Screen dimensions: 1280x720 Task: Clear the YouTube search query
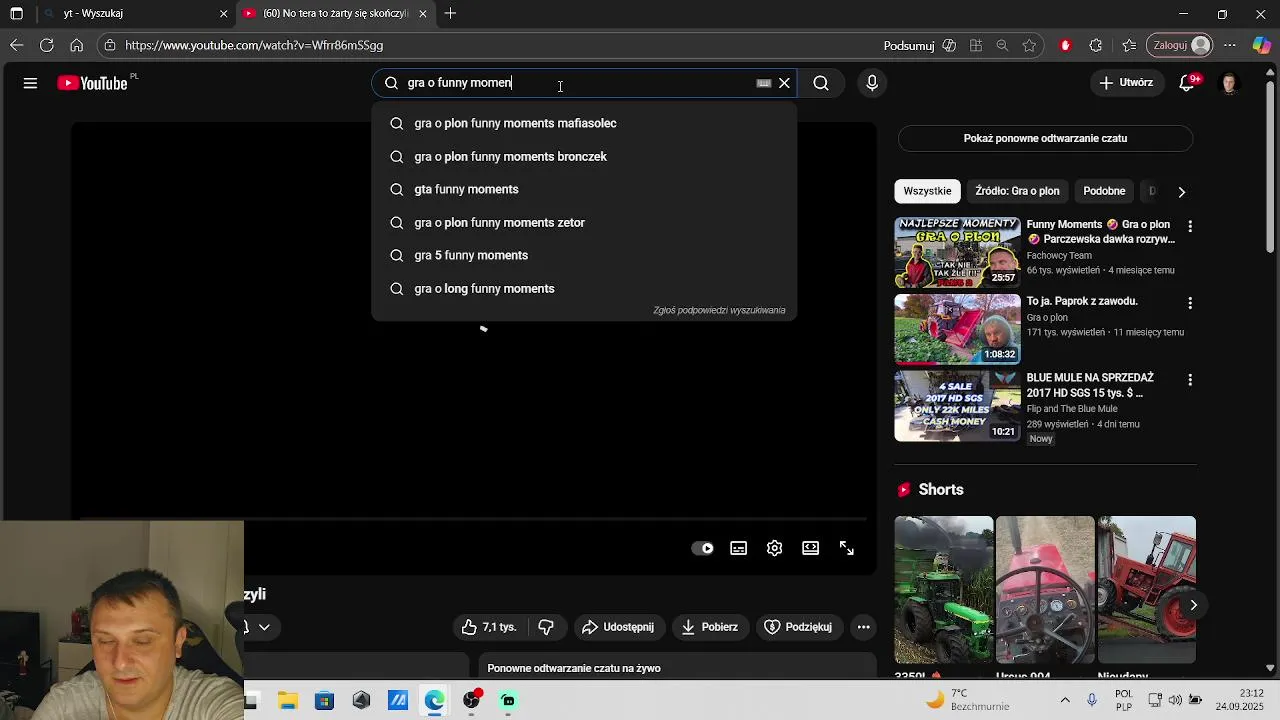(785, 83)
